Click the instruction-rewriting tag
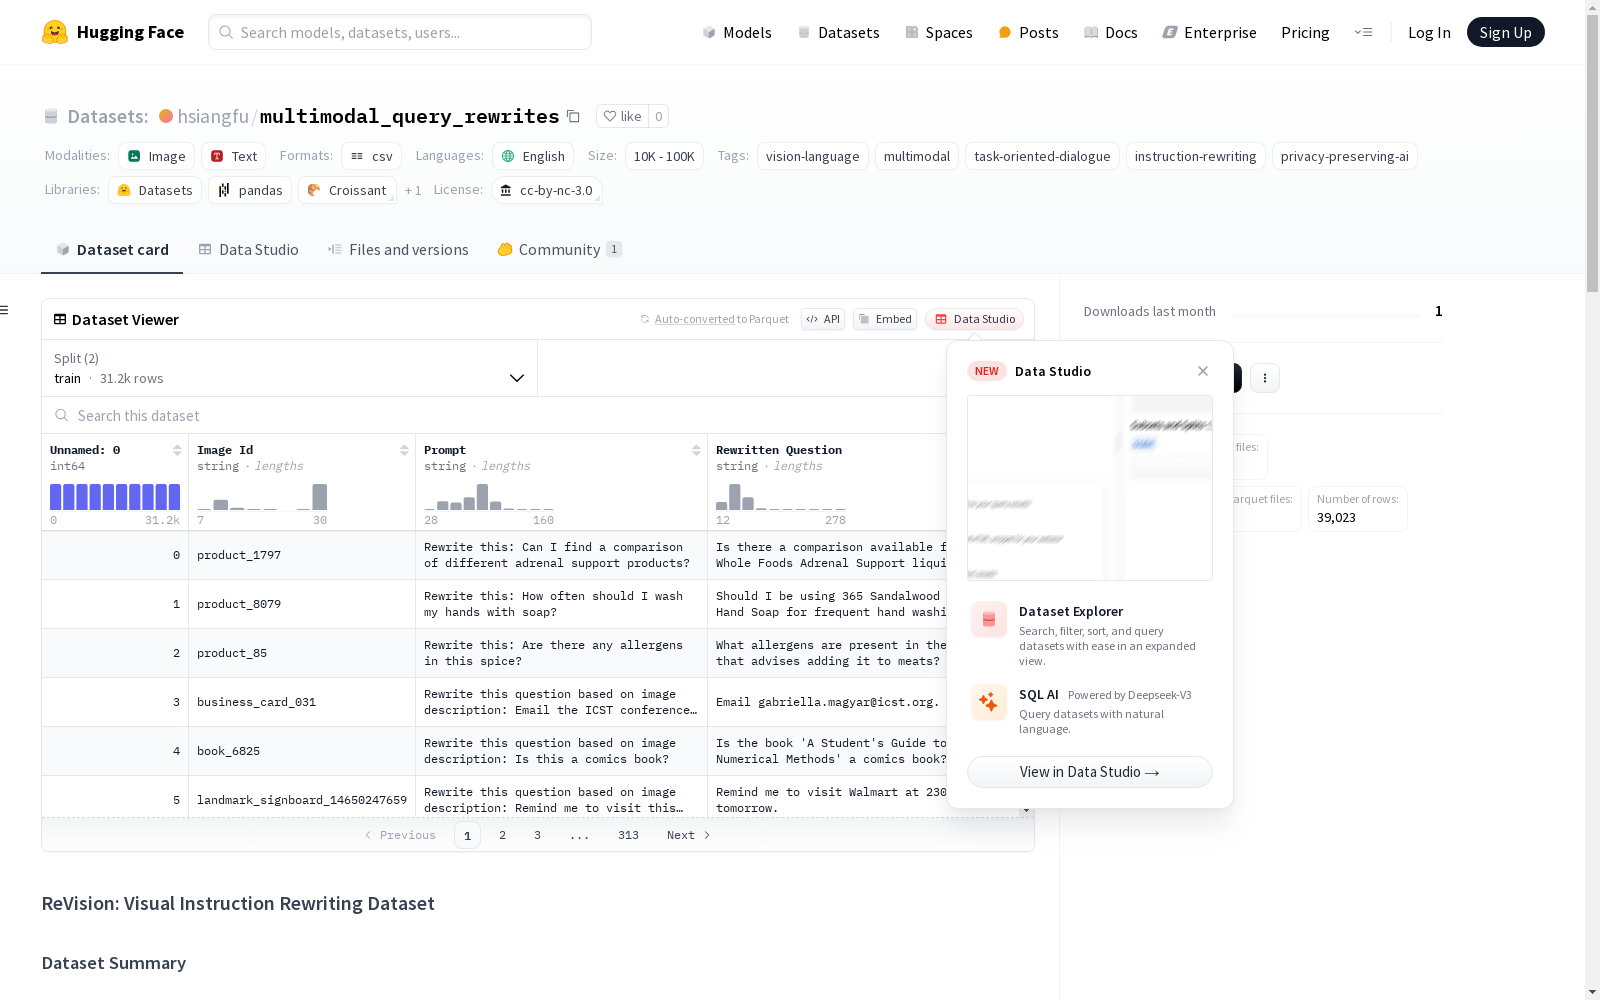This screenshot has width=1600, height=1000. click(1195, 156)
